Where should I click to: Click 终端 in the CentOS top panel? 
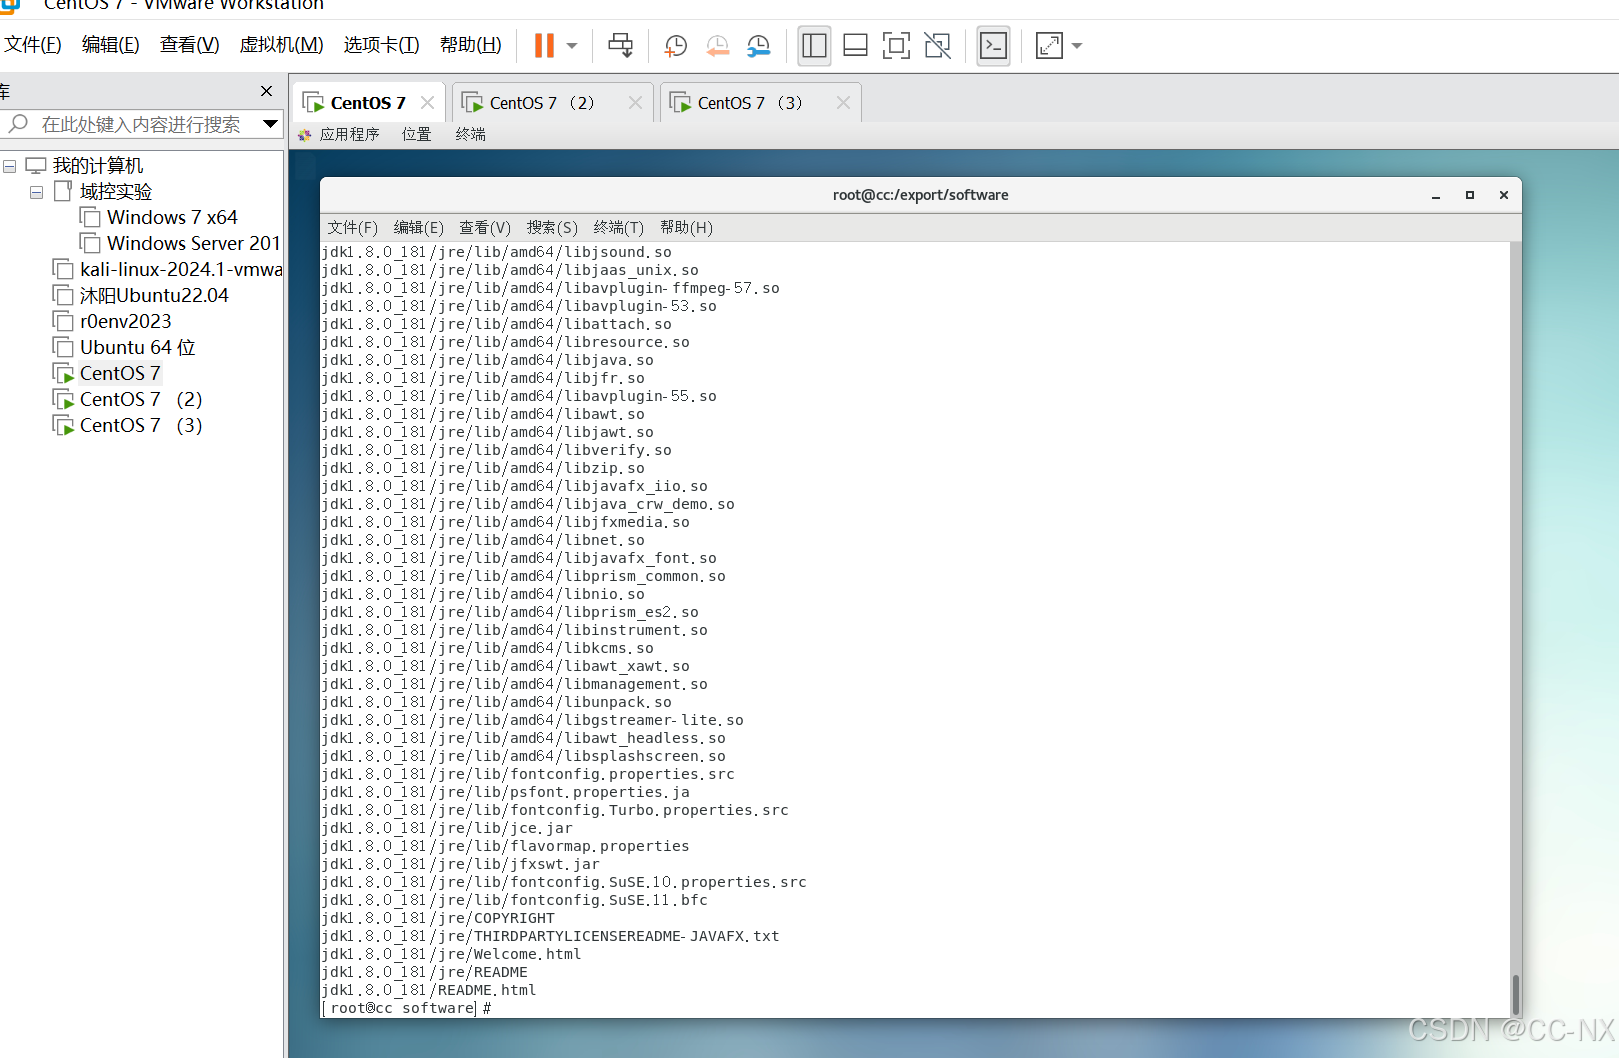click(x=470, y=134)
